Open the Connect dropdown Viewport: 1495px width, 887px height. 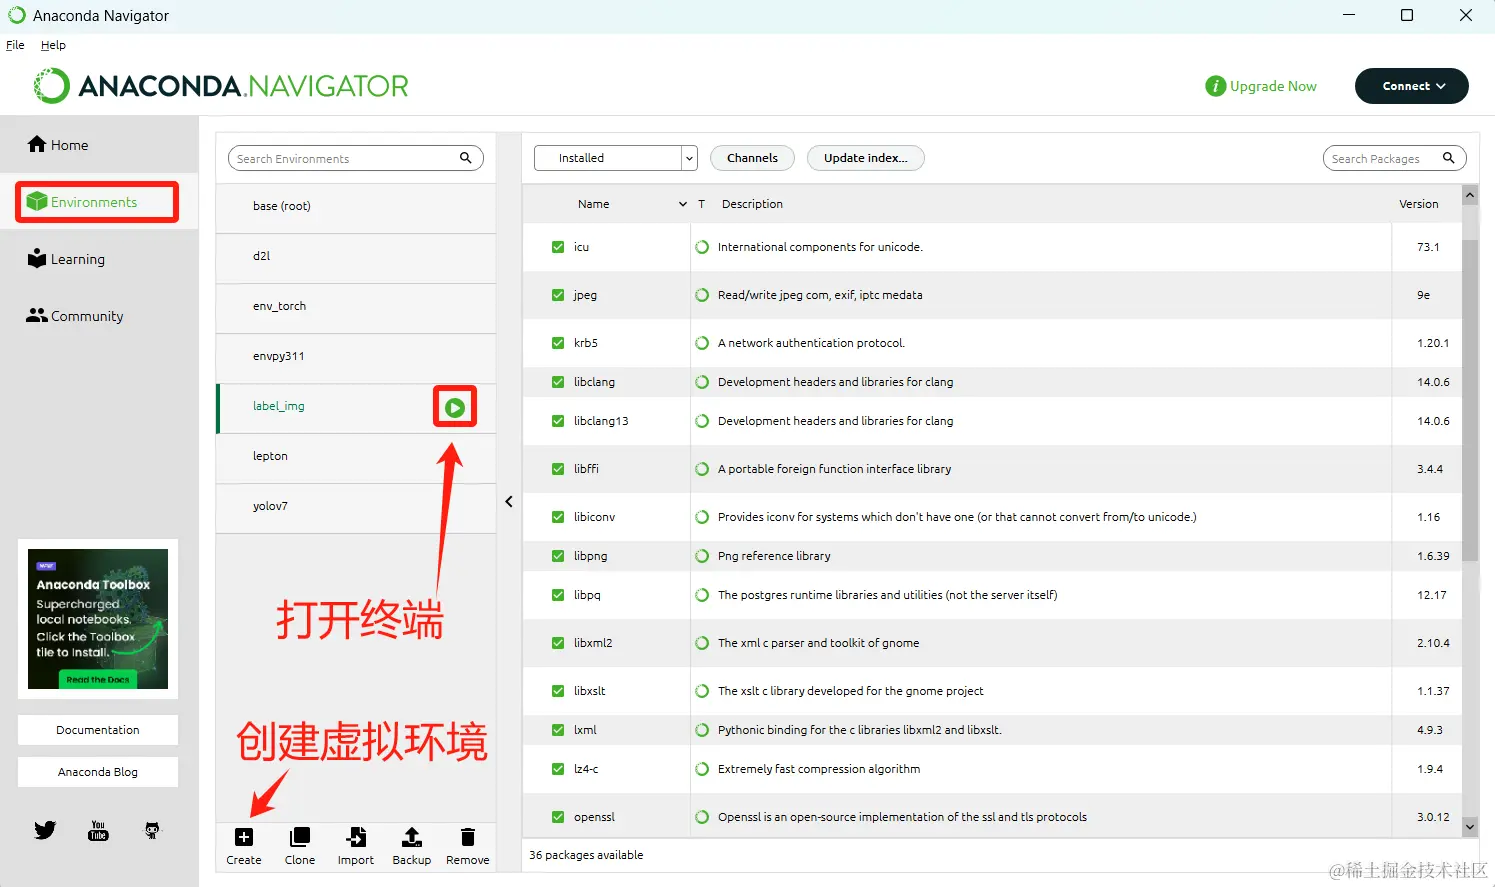(1411, 86)
